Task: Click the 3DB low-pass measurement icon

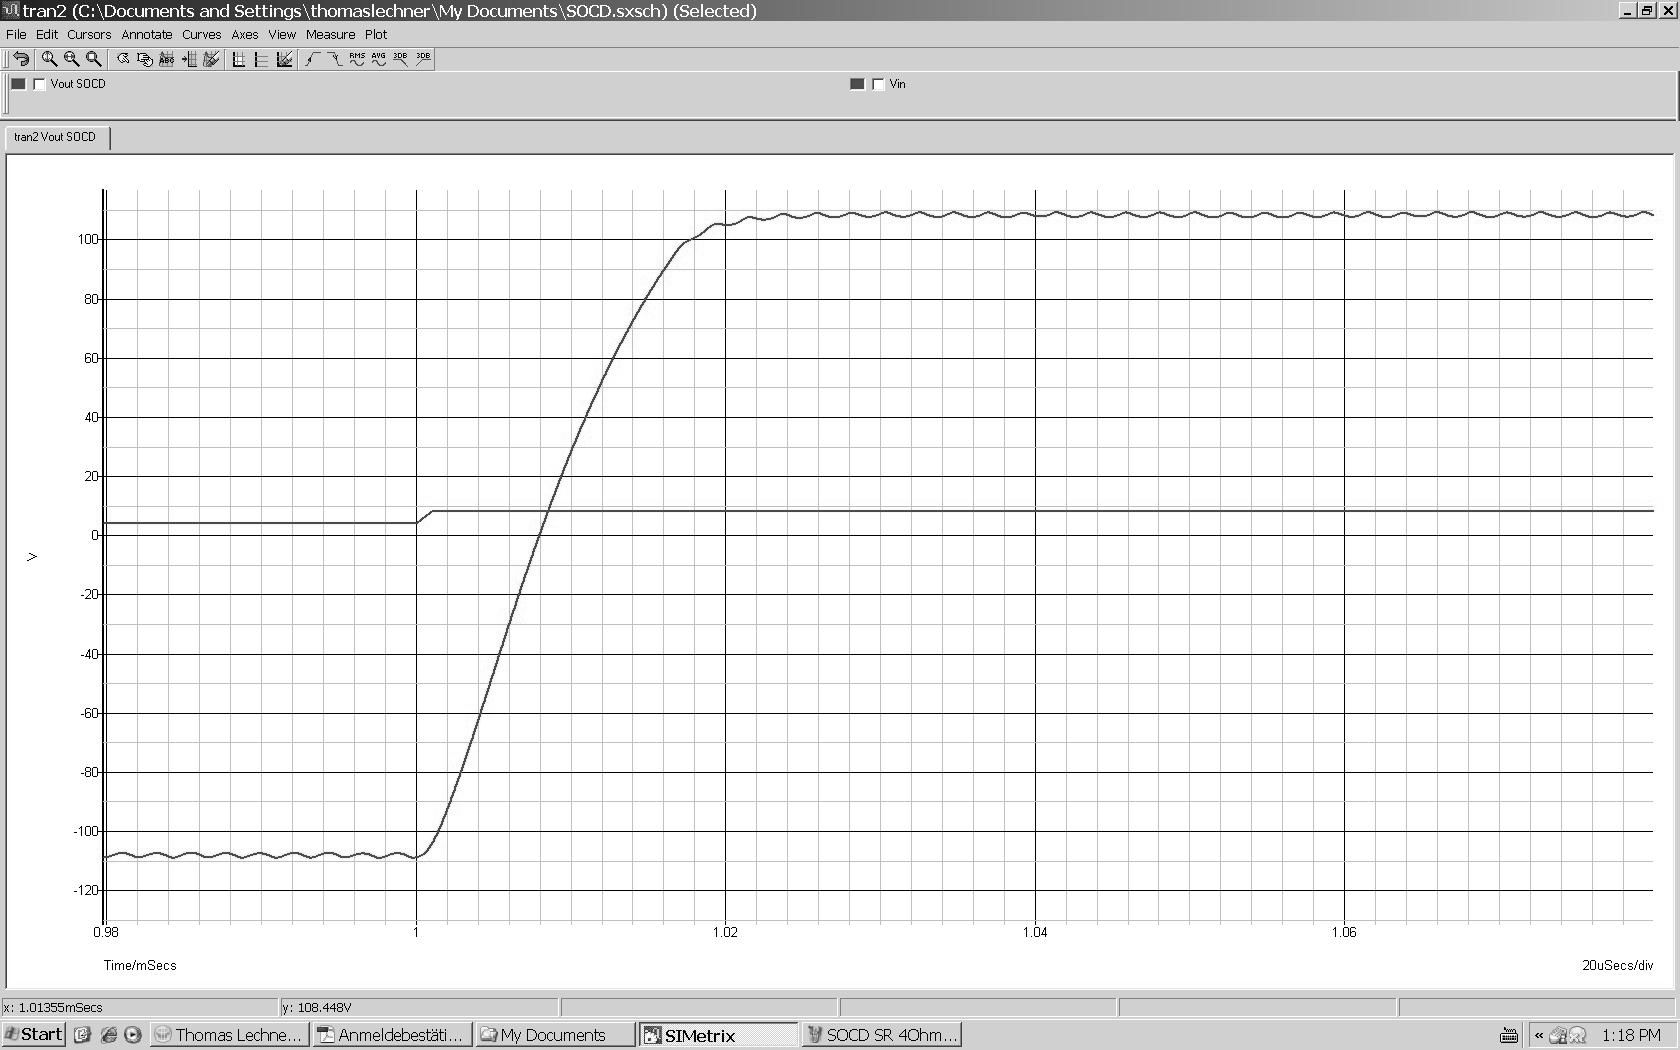Action: [x=401, y=59]
